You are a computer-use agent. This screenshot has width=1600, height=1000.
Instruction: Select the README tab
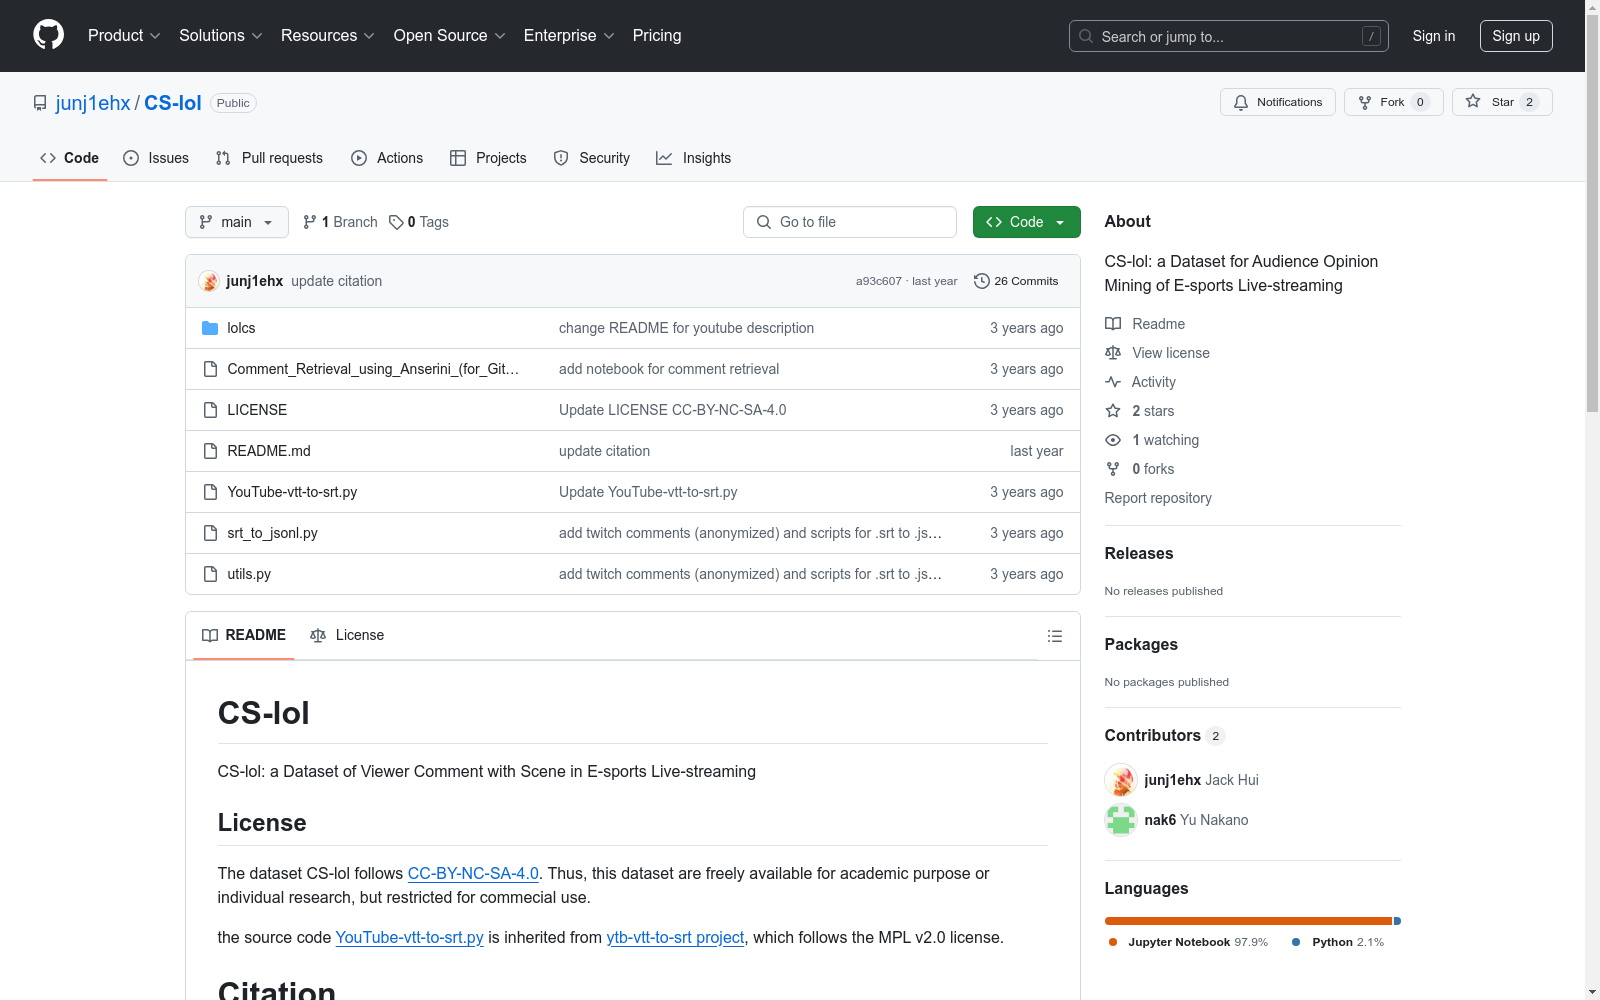tap(244, 635)
